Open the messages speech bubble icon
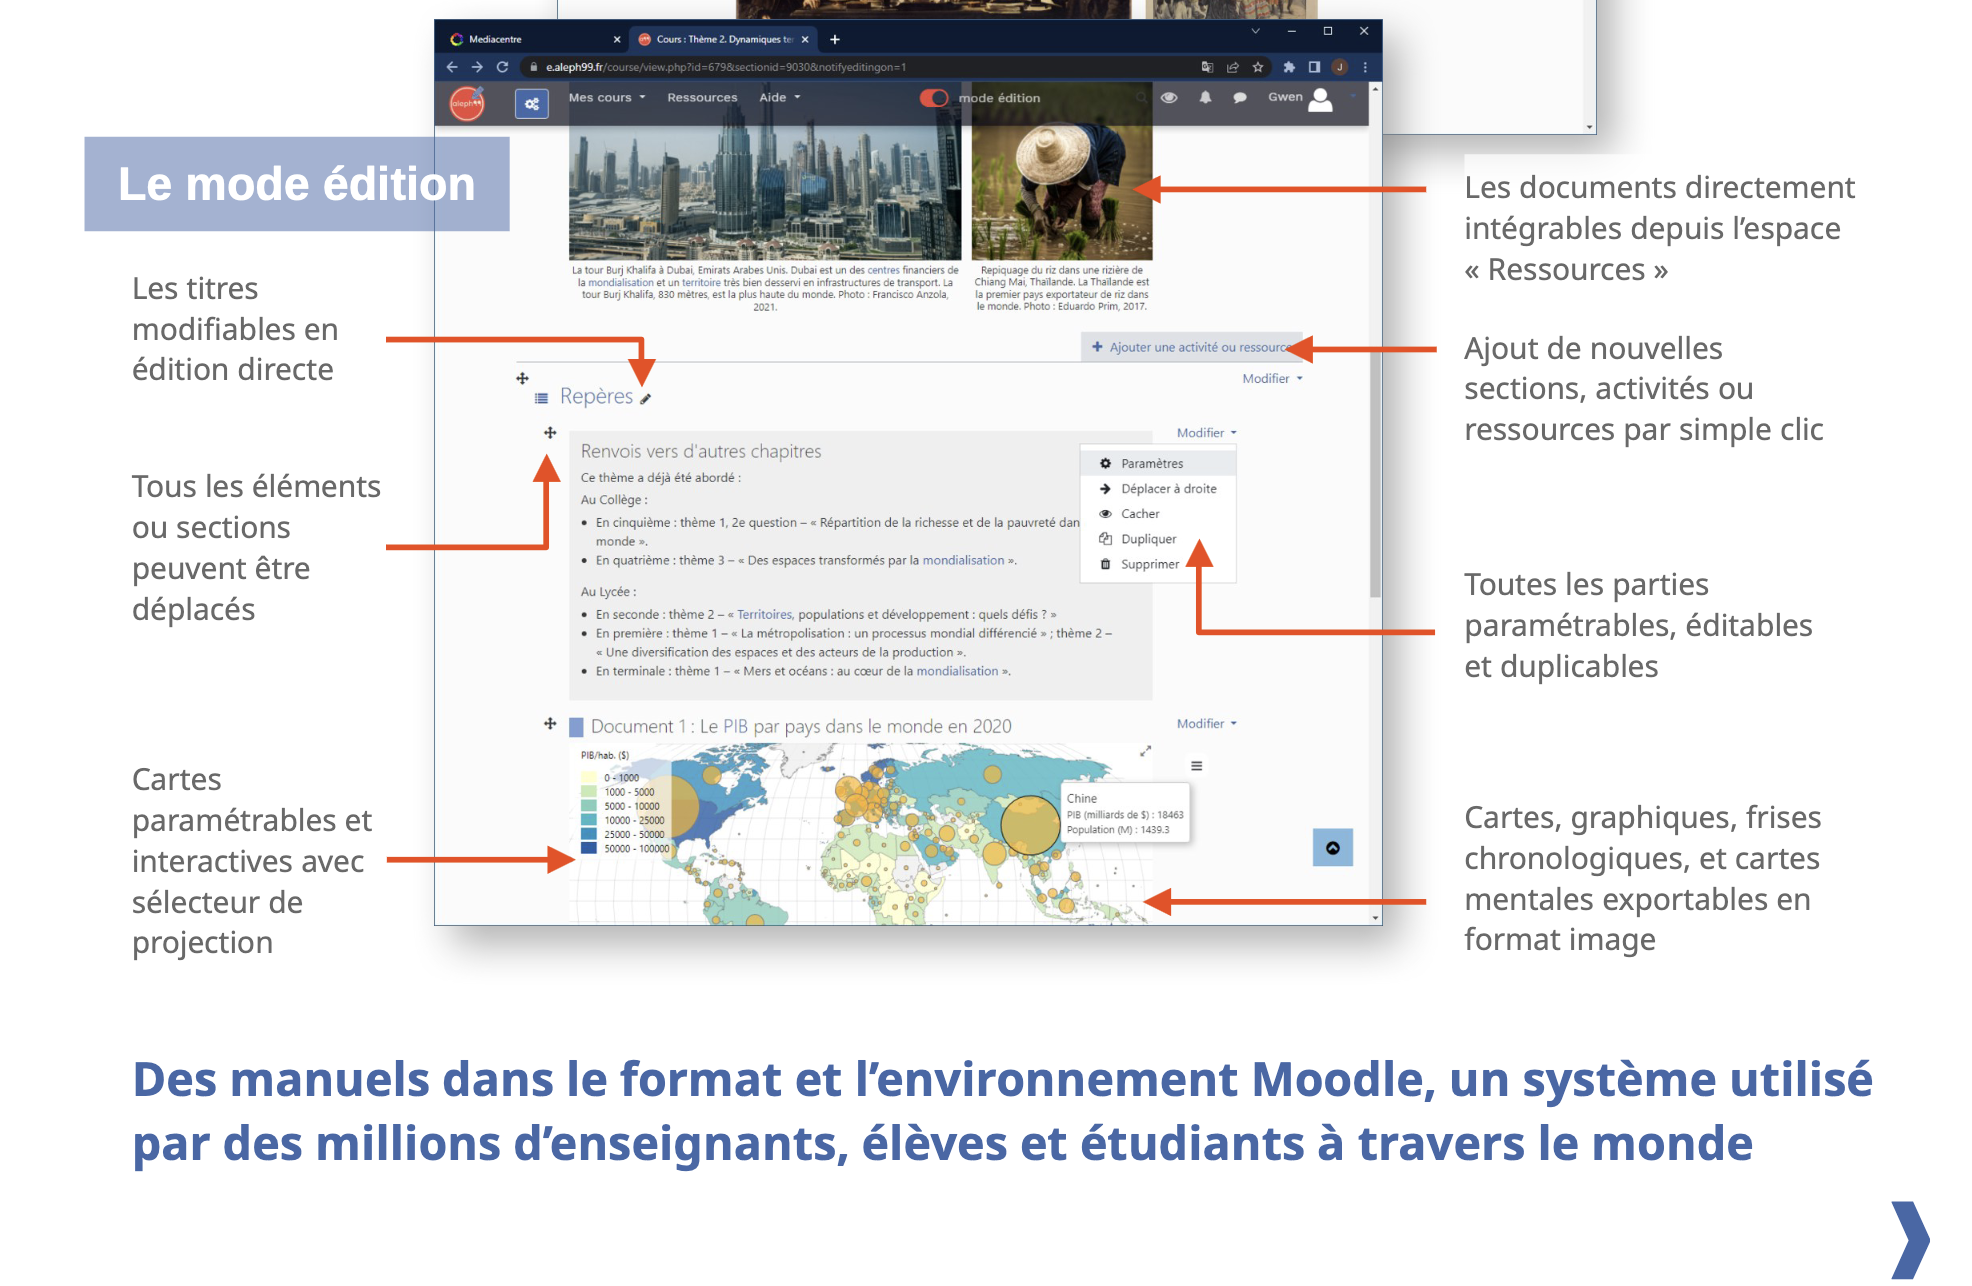 [x=1239, y=98]
